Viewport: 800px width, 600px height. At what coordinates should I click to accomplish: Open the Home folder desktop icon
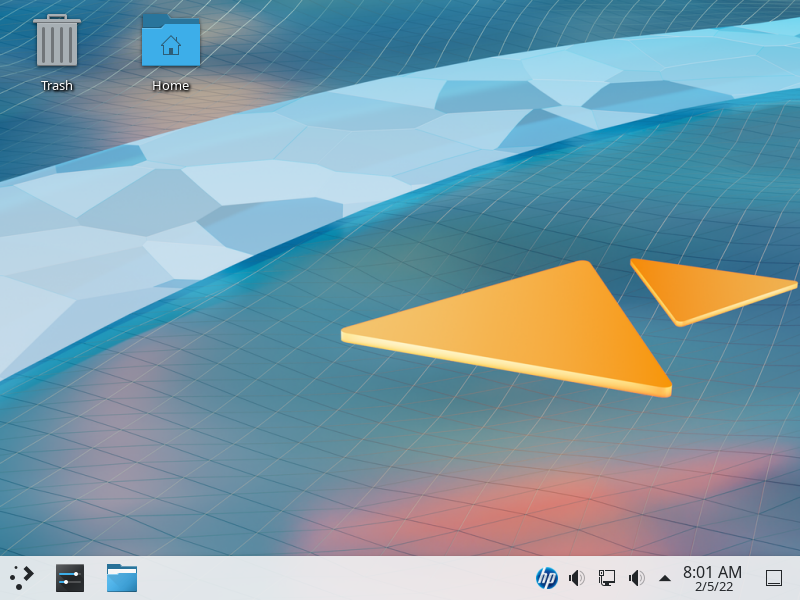(171, 42)
